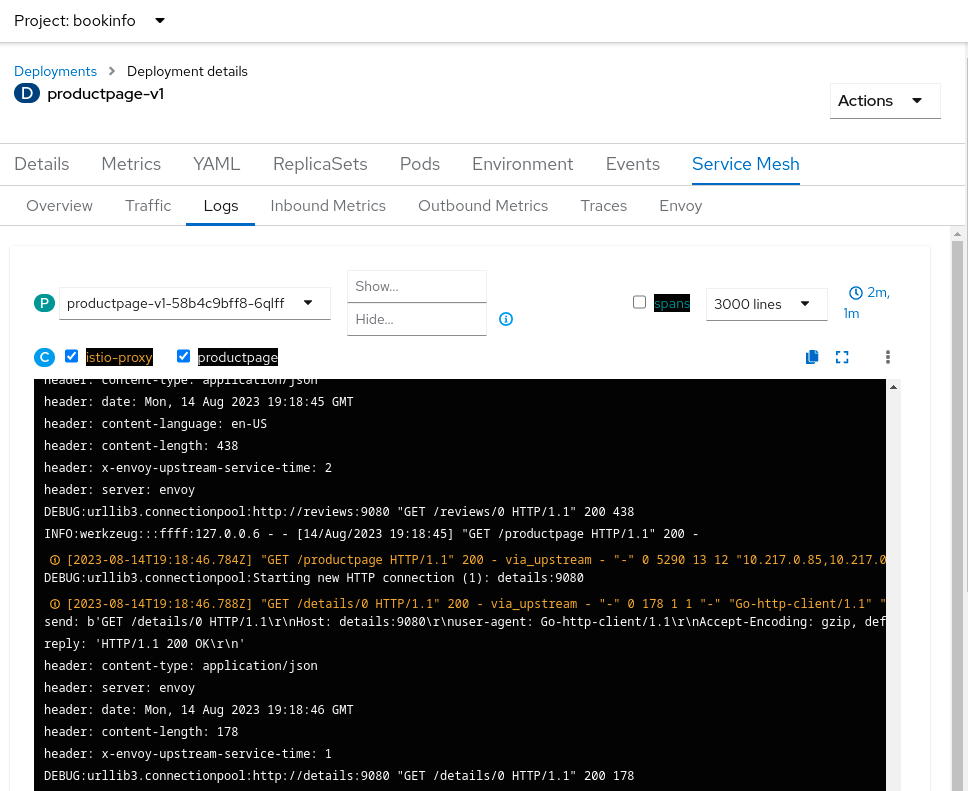Go to Deployments breadcrumb link

pos(55,71)
